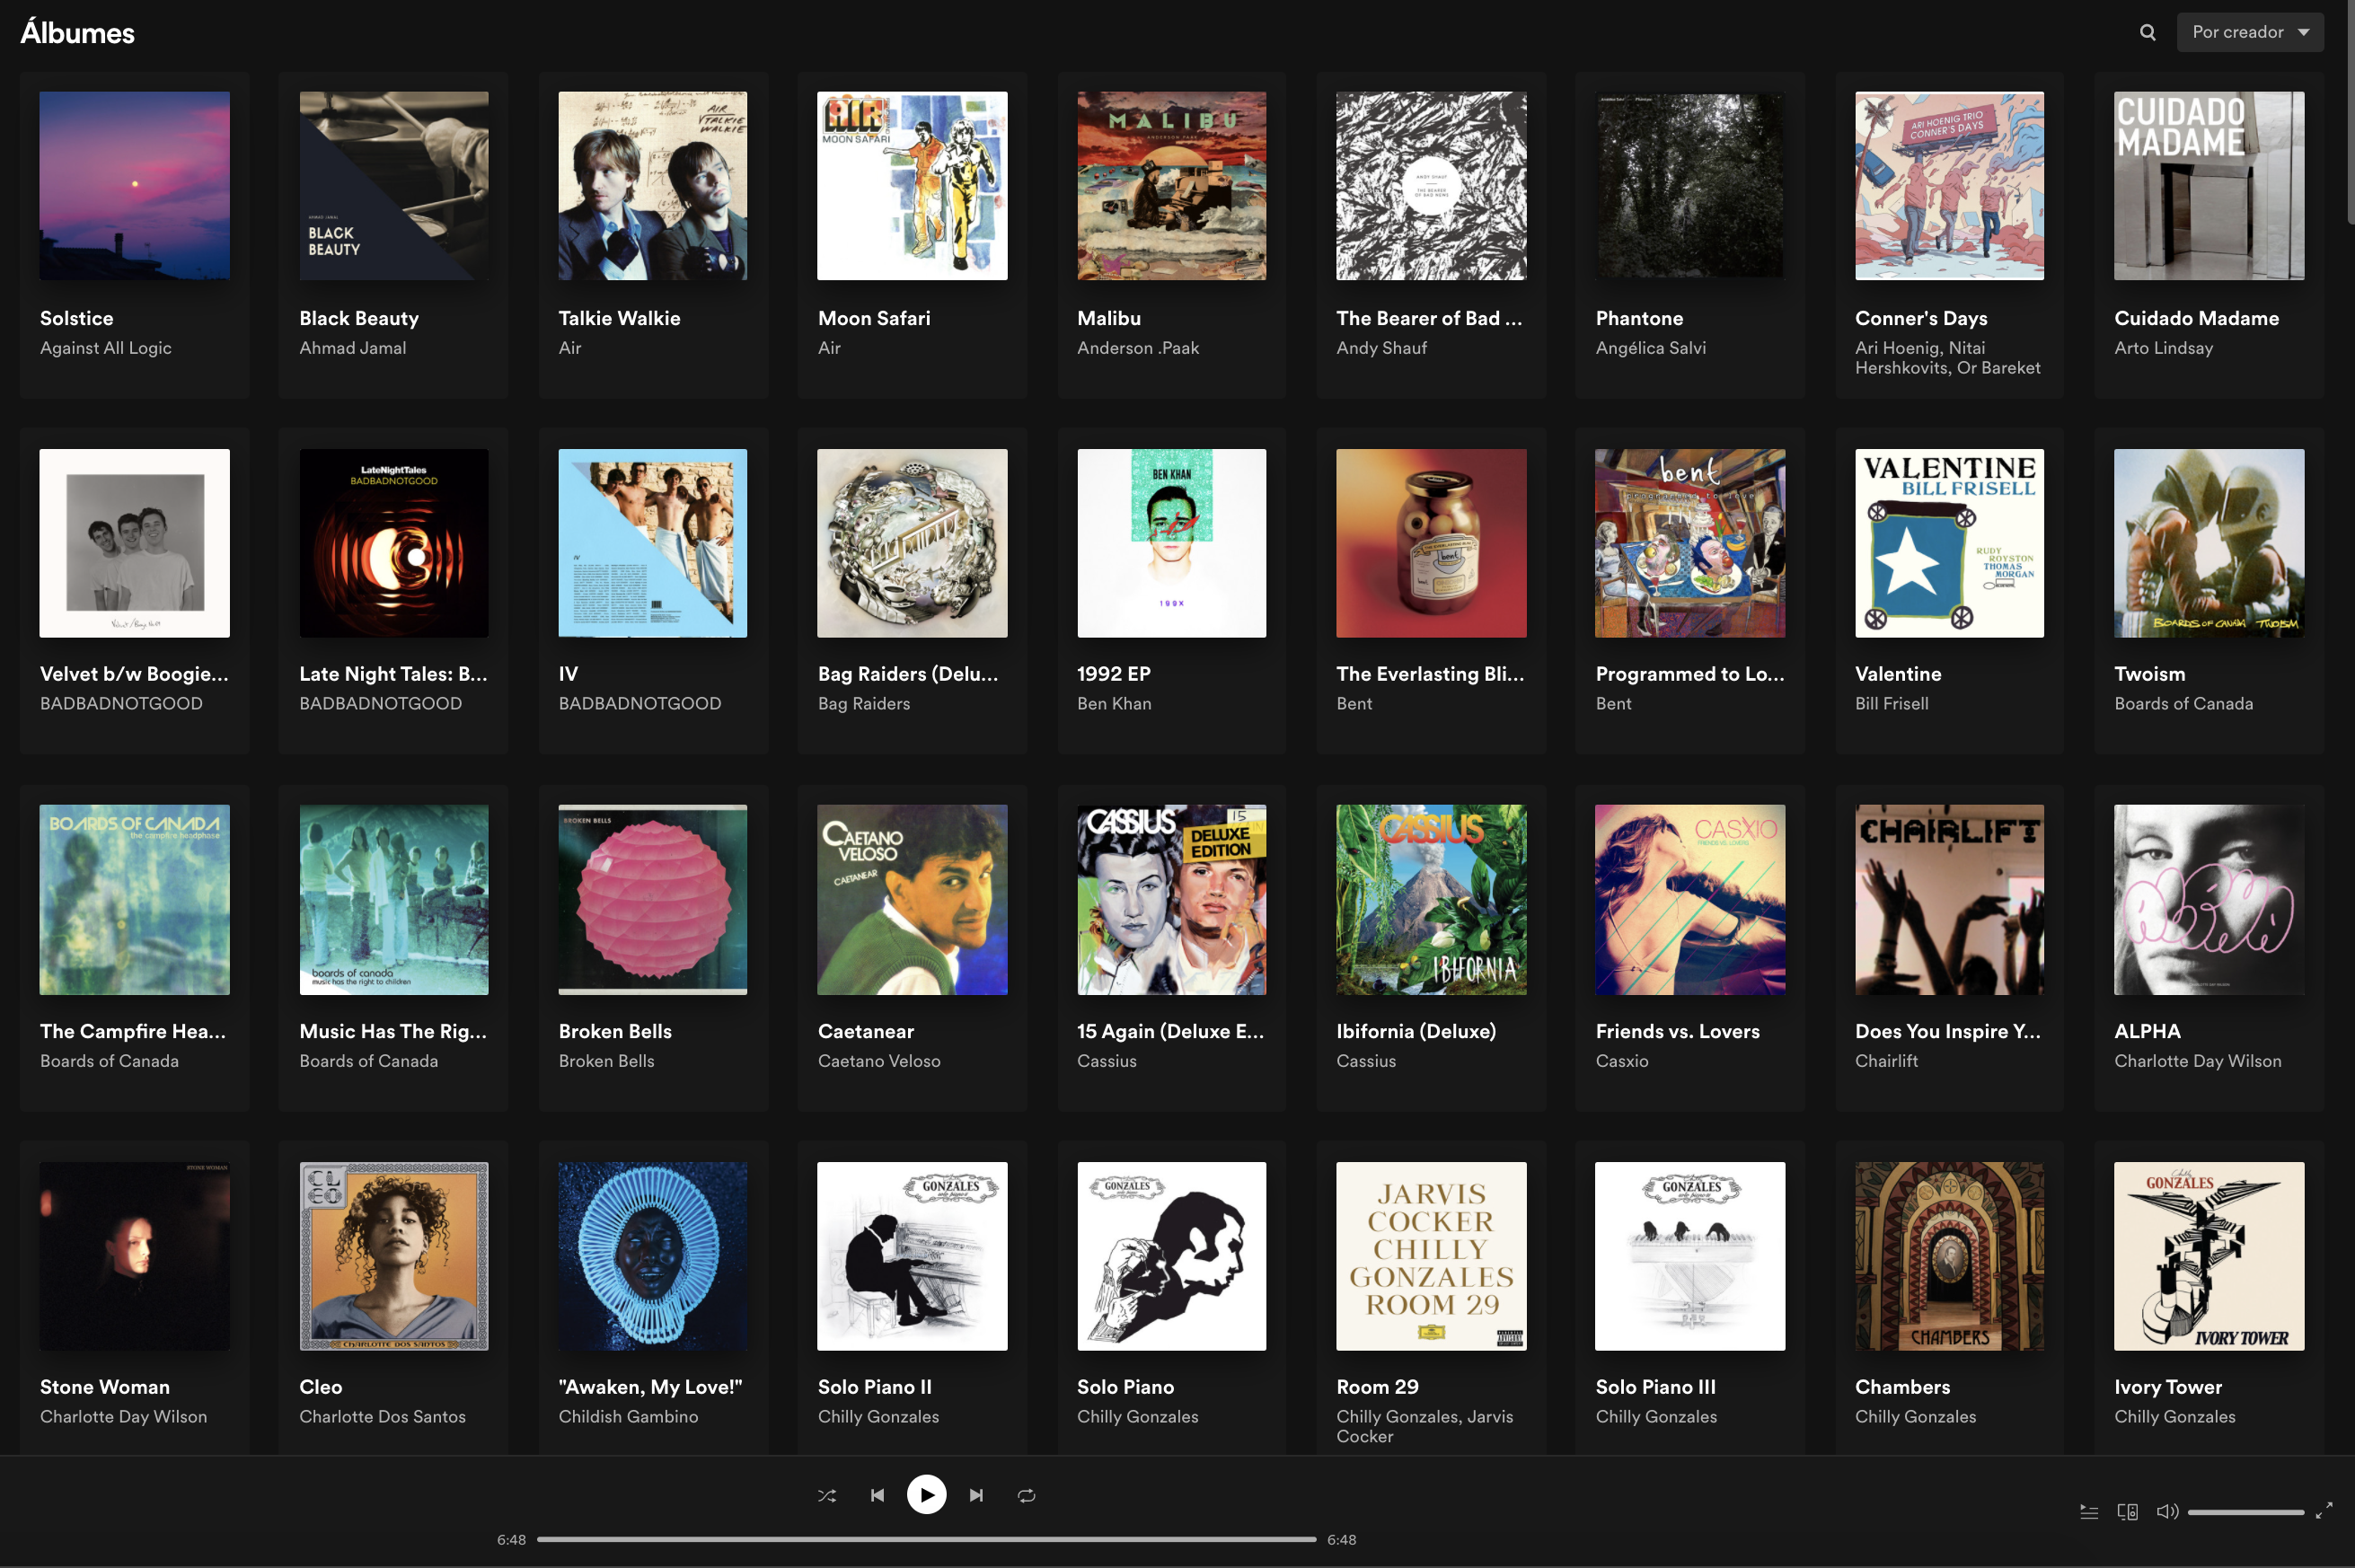
Task: Click the song progress bar
Action: click(x=926, y=1540)
